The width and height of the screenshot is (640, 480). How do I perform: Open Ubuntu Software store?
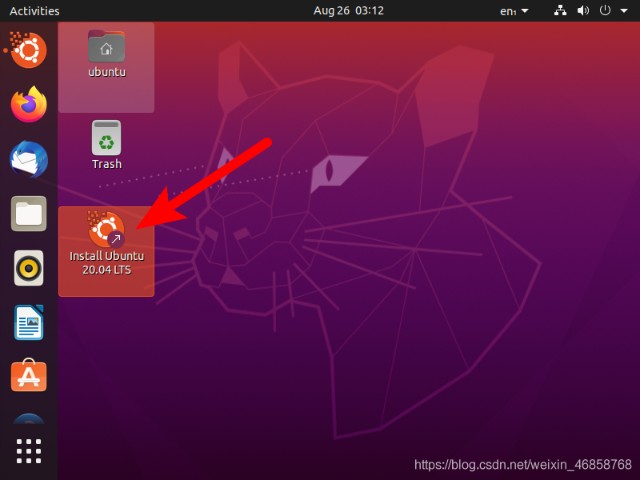(29, 376)
